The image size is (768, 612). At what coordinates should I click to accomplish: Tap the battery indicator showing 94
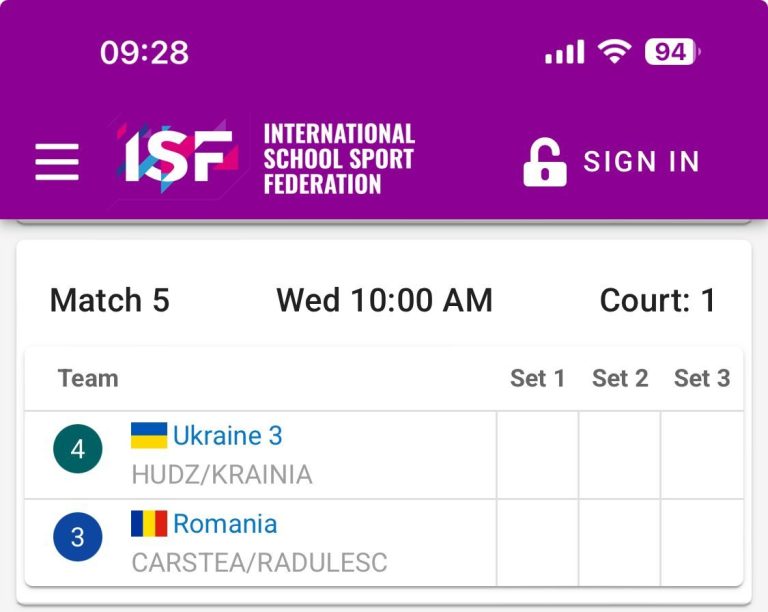click(x=672, y=51)
